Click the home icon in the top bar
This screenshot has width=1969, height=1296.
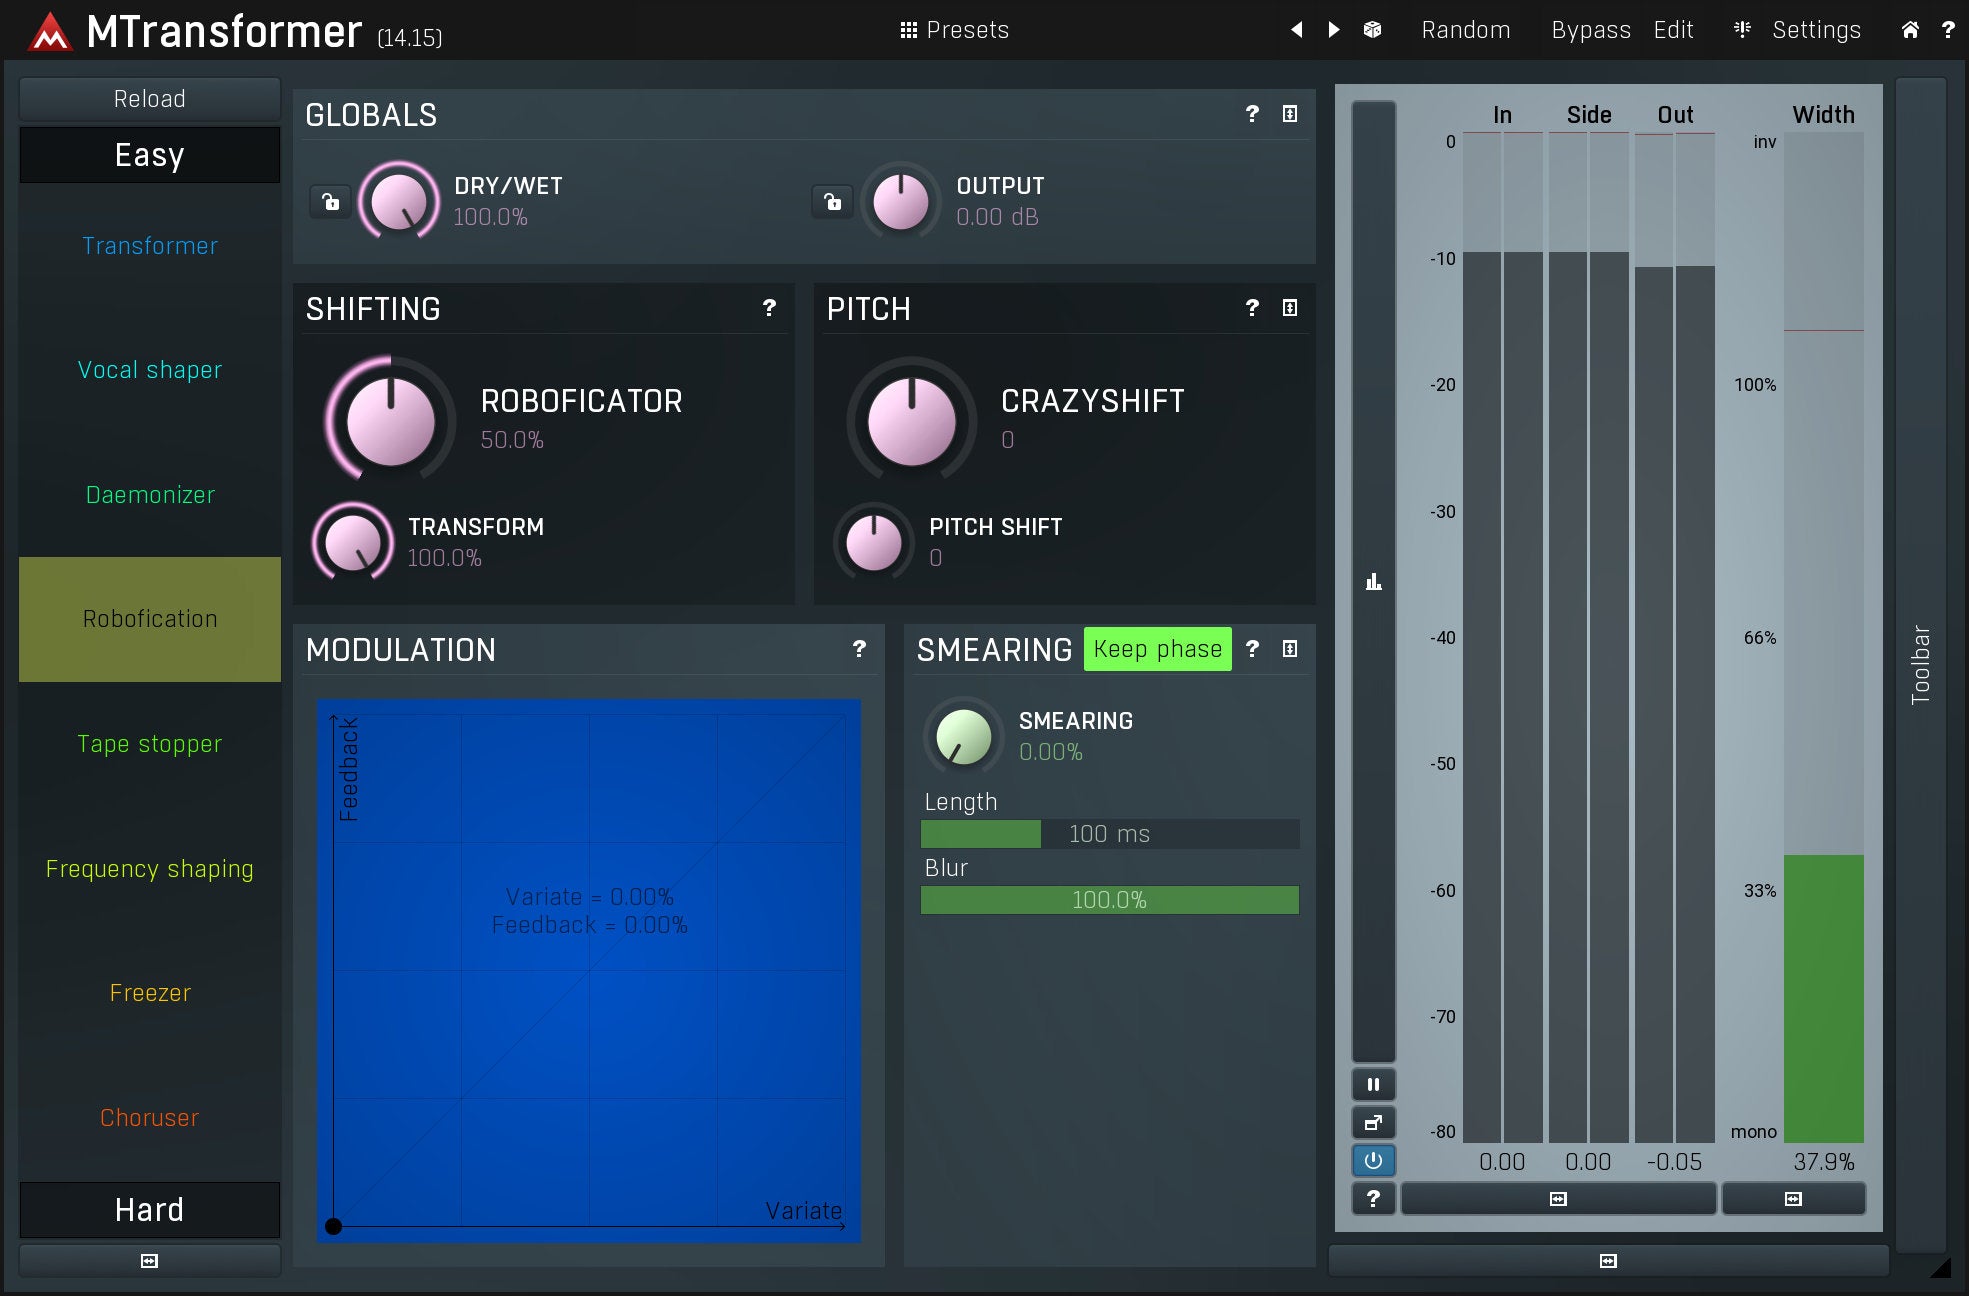click(1909, 30)
